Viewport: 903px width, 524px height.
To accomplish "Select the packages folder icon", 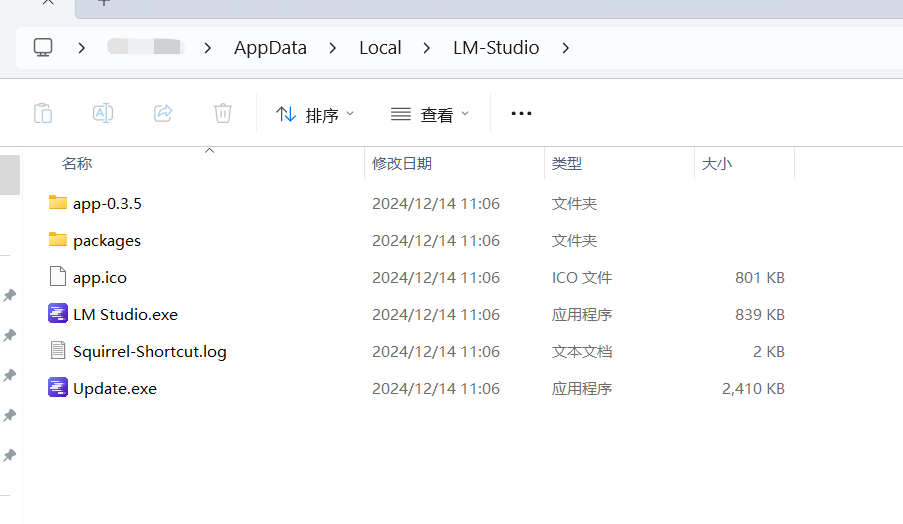I will click(x=58, y=240).
